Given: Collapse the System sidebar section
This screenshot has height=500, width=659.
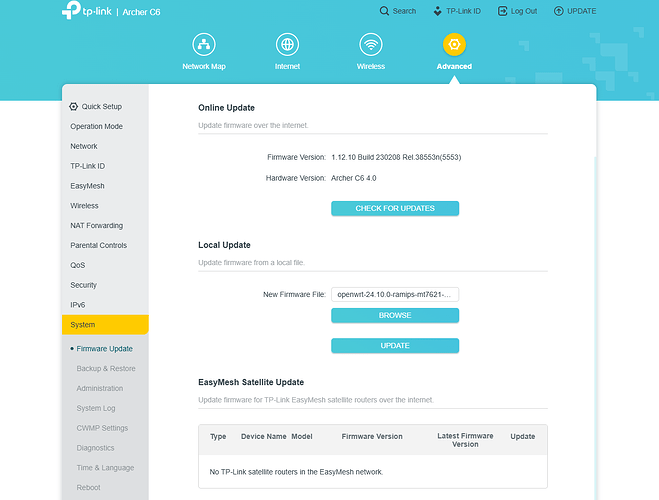Looking at the screenshot, I should (105, 325).
